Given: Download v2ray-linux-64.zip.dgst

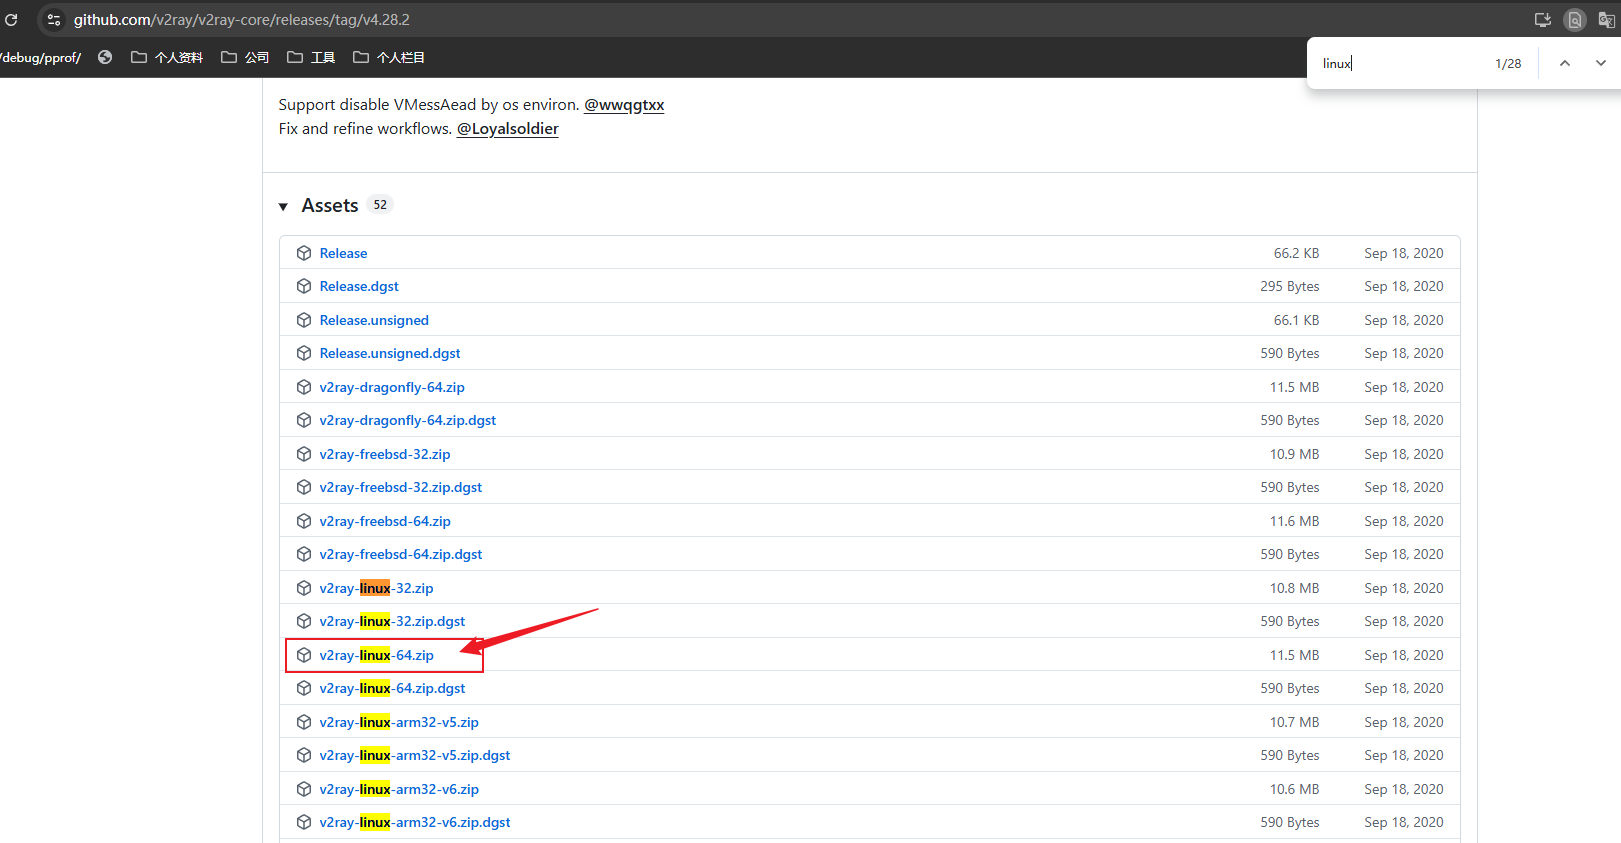Looking at the screenshot, I should coord(392,688).
